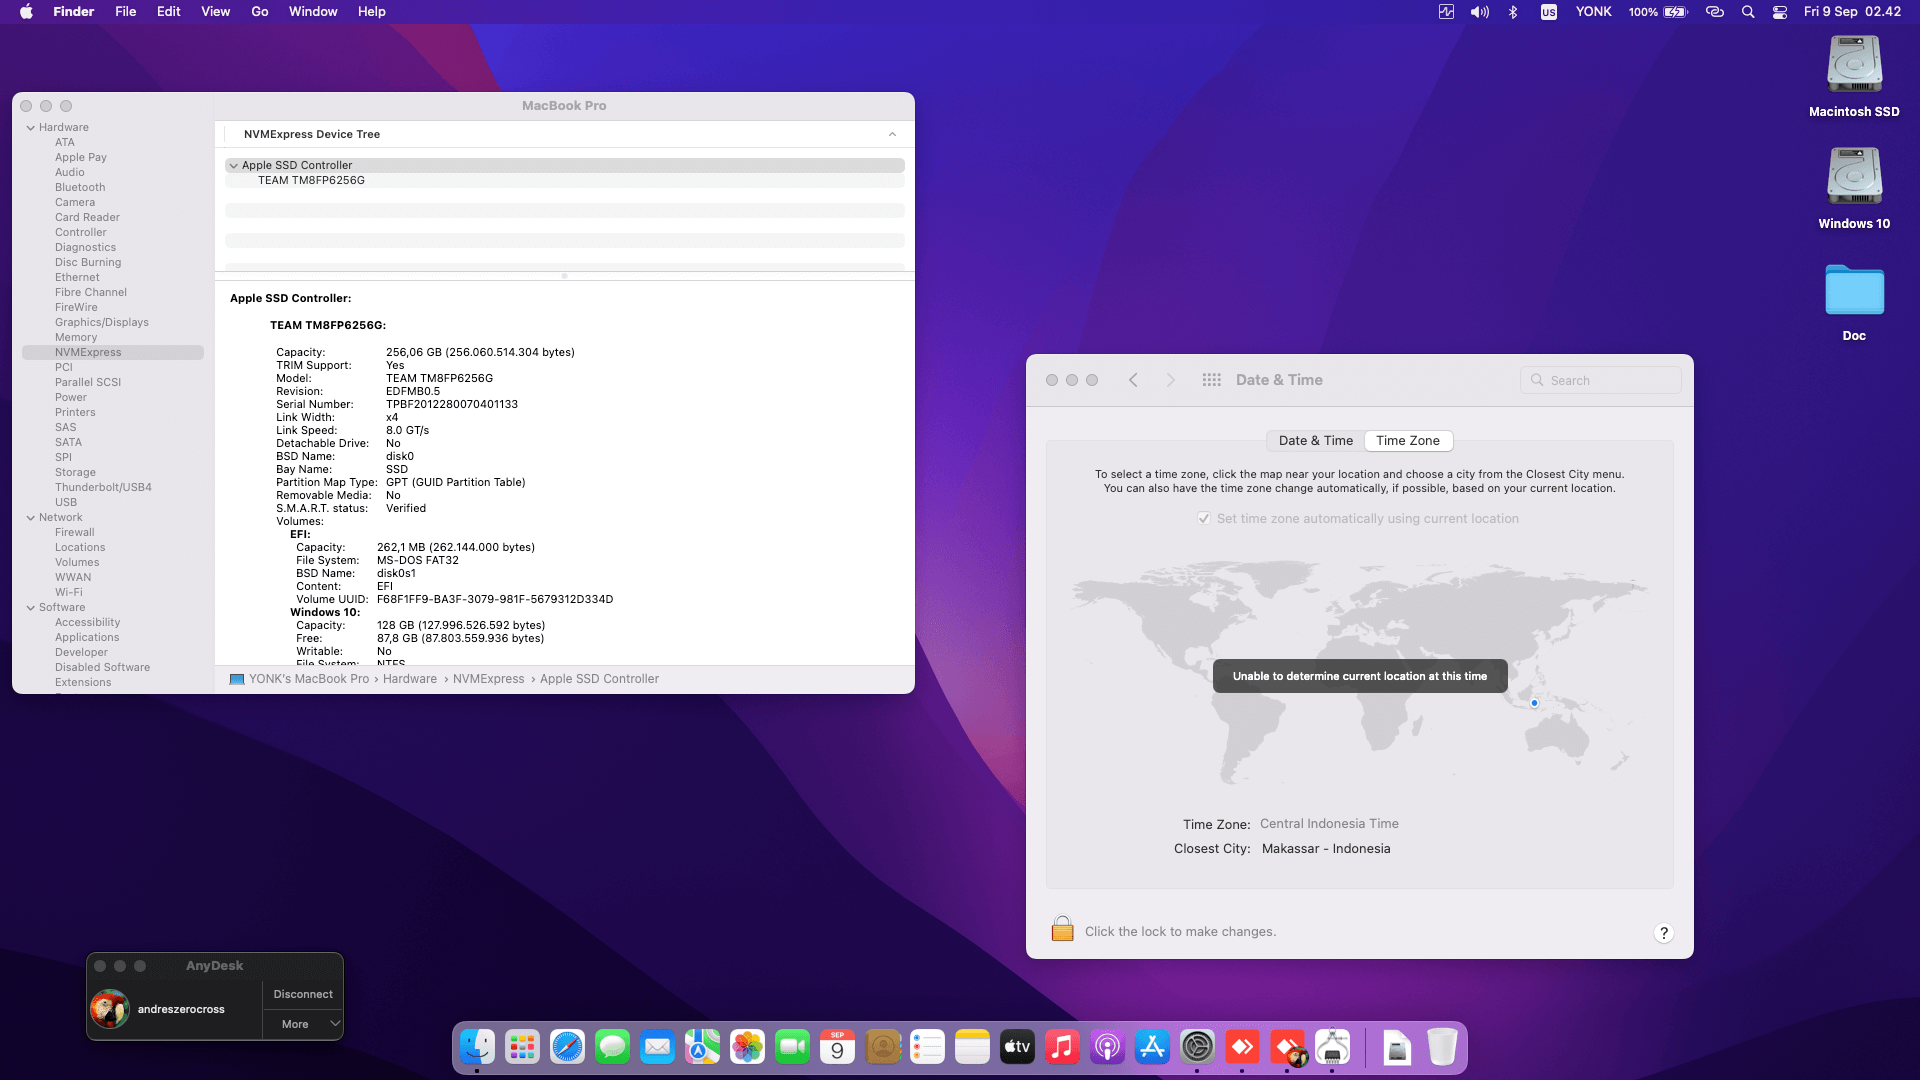Collapse the NVMExpress Device Tree header chevron
Screen dimensions: 1920x1080
(x=892, y=134)
